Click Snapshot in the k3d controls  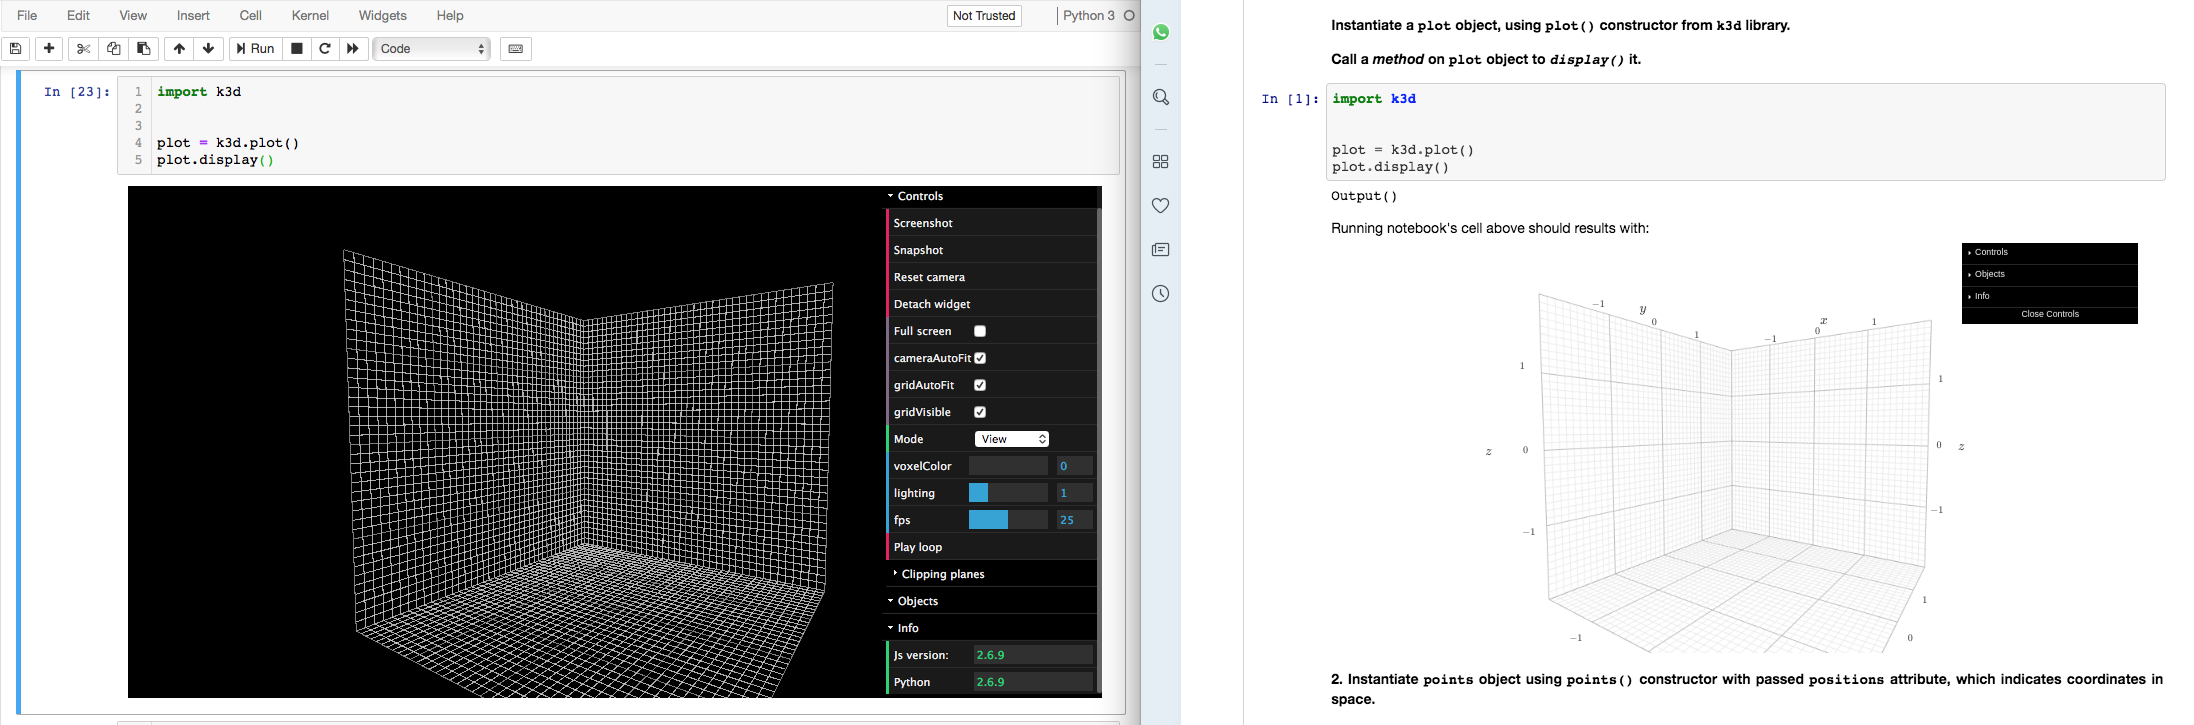pos(991,250)
